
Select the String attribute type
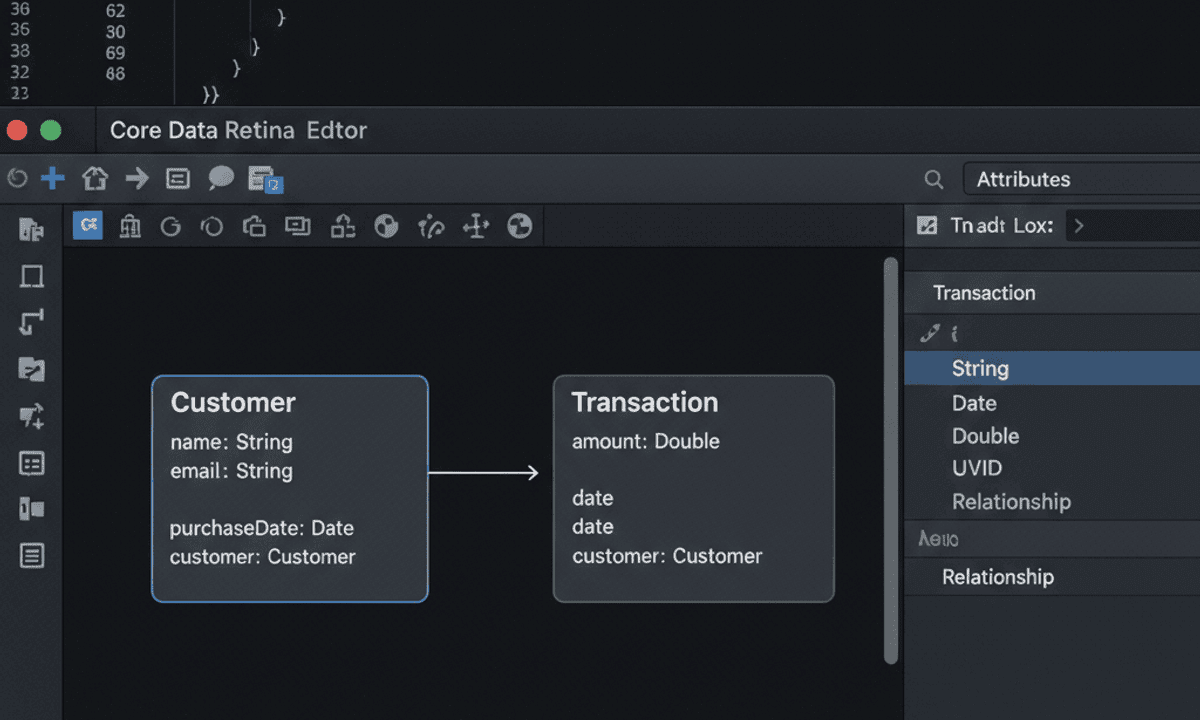979,368
